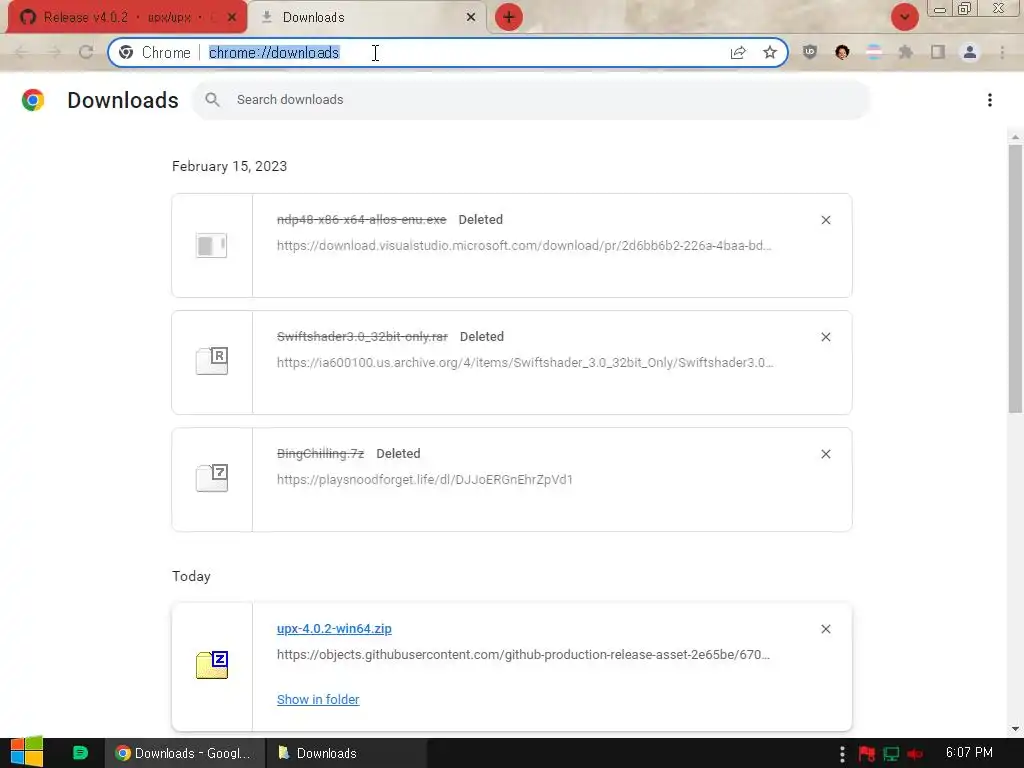This screenshot has height=768, width=1024.
Task: Open the Downloads page more actions menu
Action: [989, 100]
